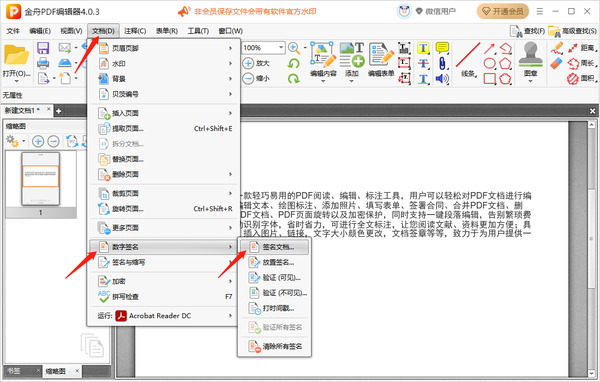Open the 注释(C) menu
The image size is (600, 382).
135,31
